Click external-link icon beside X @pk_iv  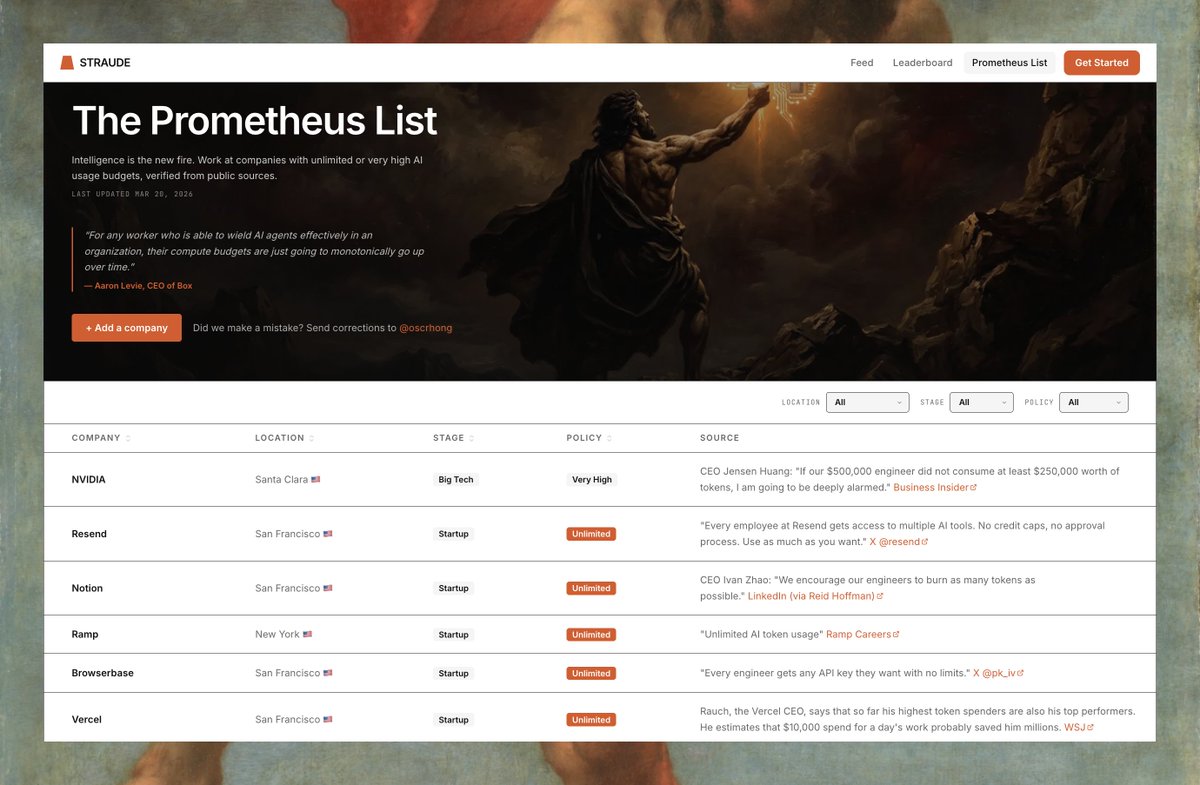tap(1021, 674)
